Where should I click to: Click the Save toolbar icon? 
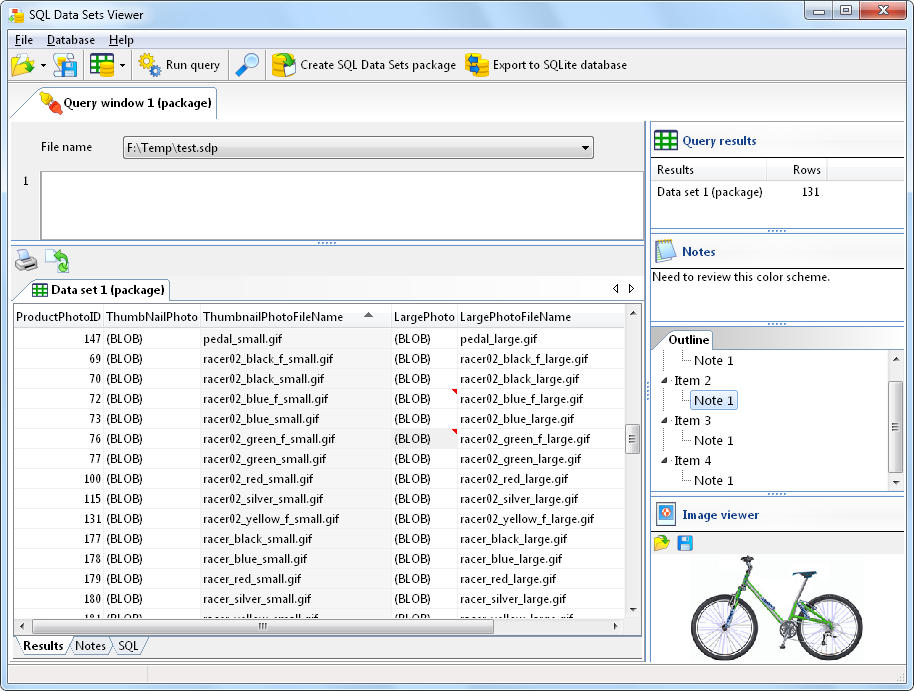click(x=65, y=64)
